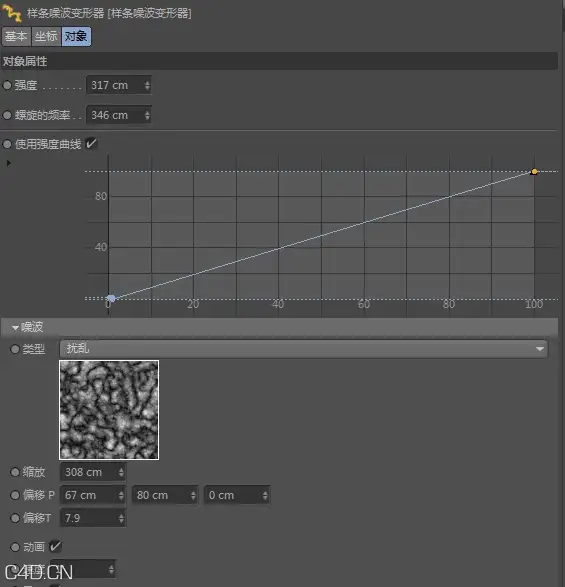Viewport: 565px width, 587px height.
Task: Click stepper arrows of 0 cm field
Action: [x=265, y=495]
